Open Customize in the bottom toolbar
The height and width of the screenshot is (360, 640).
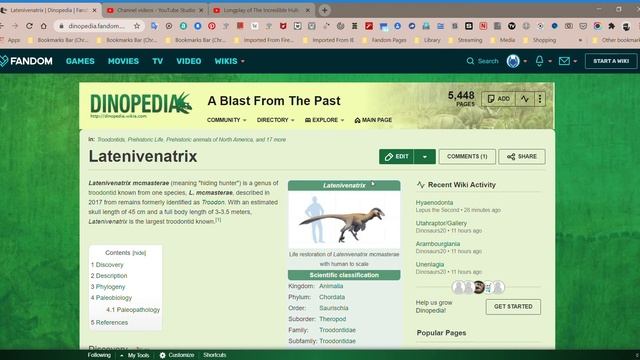177,355
